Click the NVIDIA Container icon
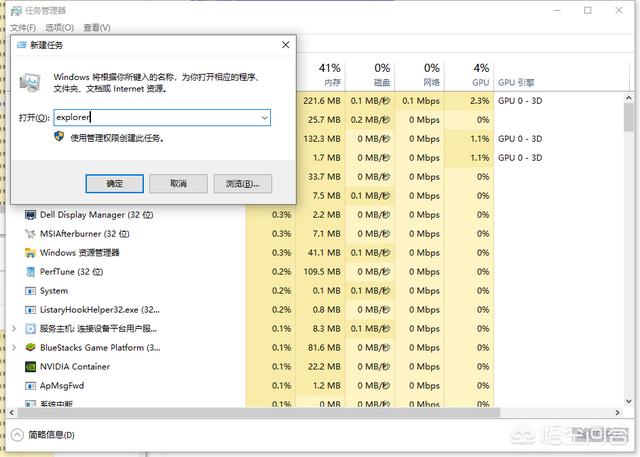640x457 pixels. tap(30, 367)
